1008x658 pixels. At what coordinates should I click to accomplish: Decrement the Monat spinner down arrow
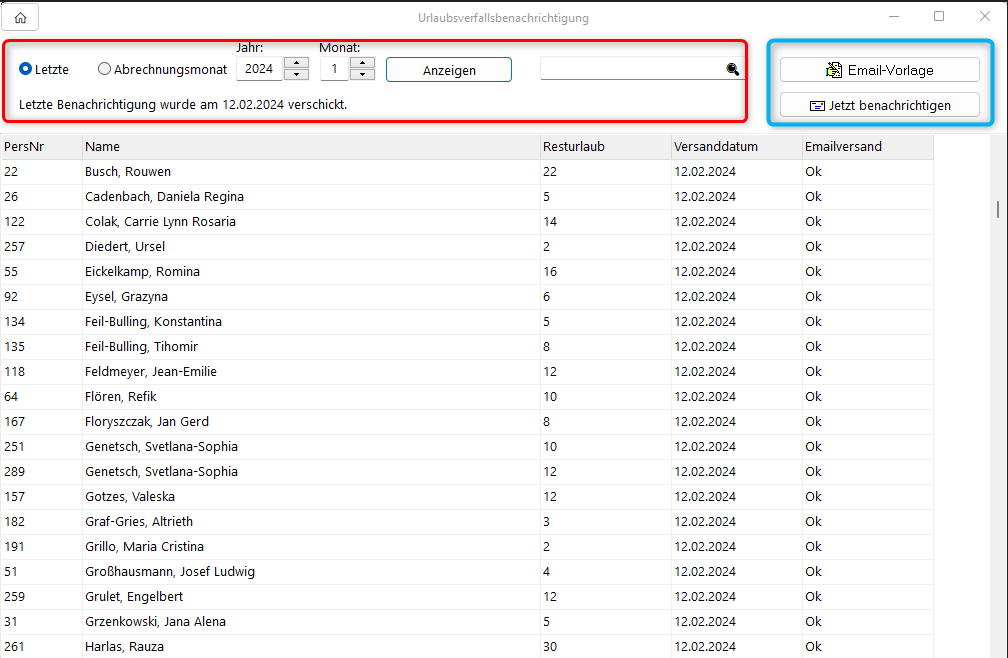362,75
